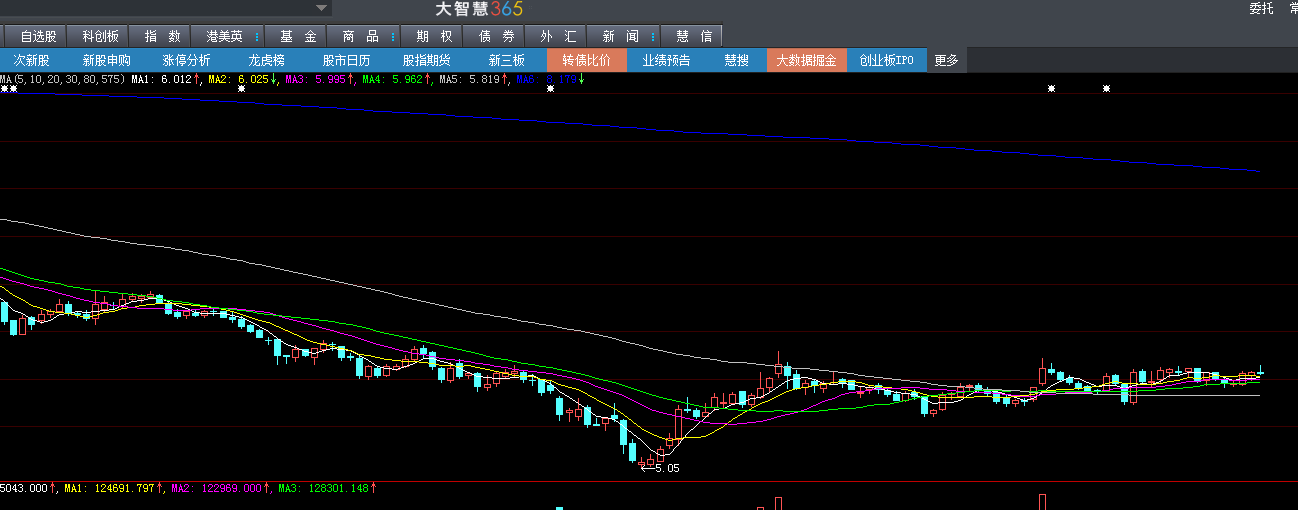Open 龙虎榜 rankings button
The width and height of the screenshot is (1298, 510).
266,60
